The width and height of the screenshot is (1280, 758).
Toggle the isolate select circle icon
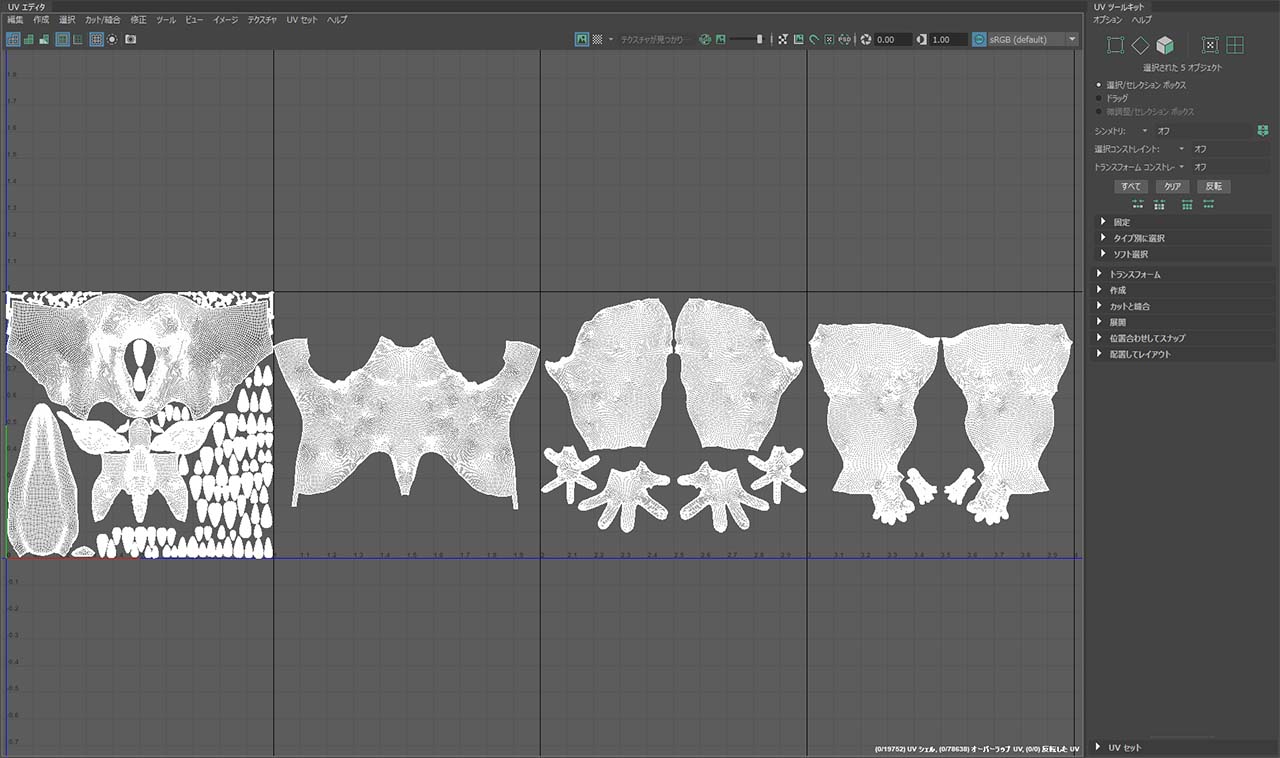coord(112,39)
